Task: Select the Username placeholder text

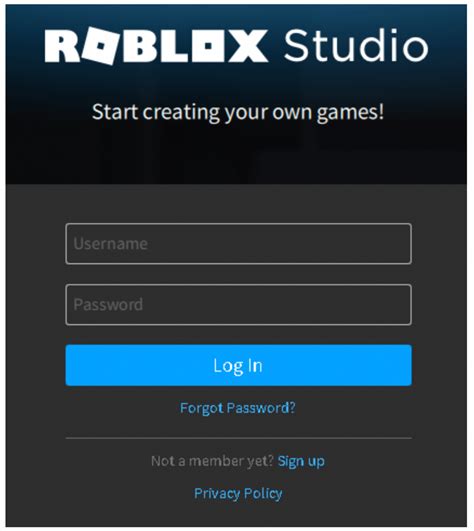Action: 110,244
